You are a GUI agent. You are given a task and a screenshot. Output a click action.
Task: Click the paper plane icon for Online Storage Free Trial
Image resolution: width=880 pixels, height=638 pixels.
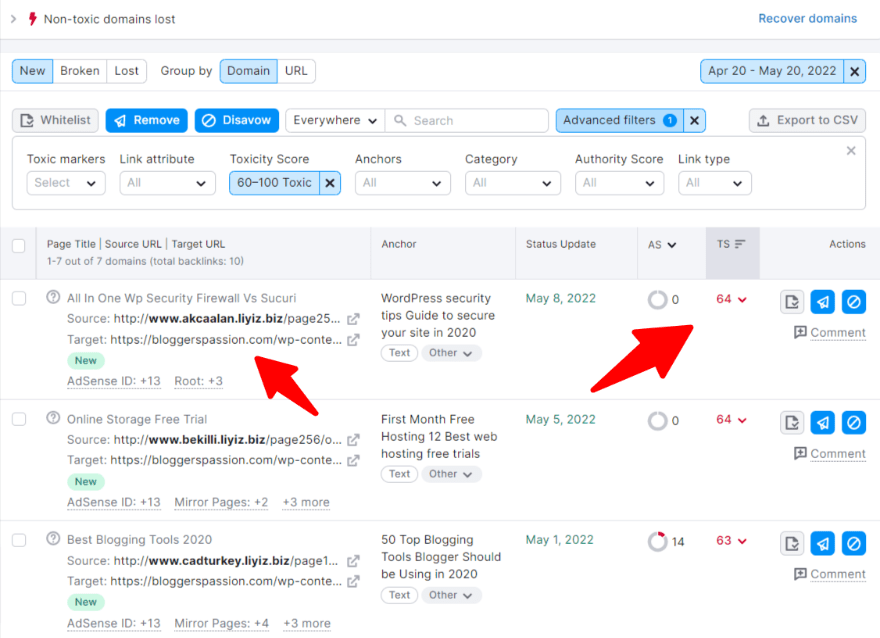[822, 422]
